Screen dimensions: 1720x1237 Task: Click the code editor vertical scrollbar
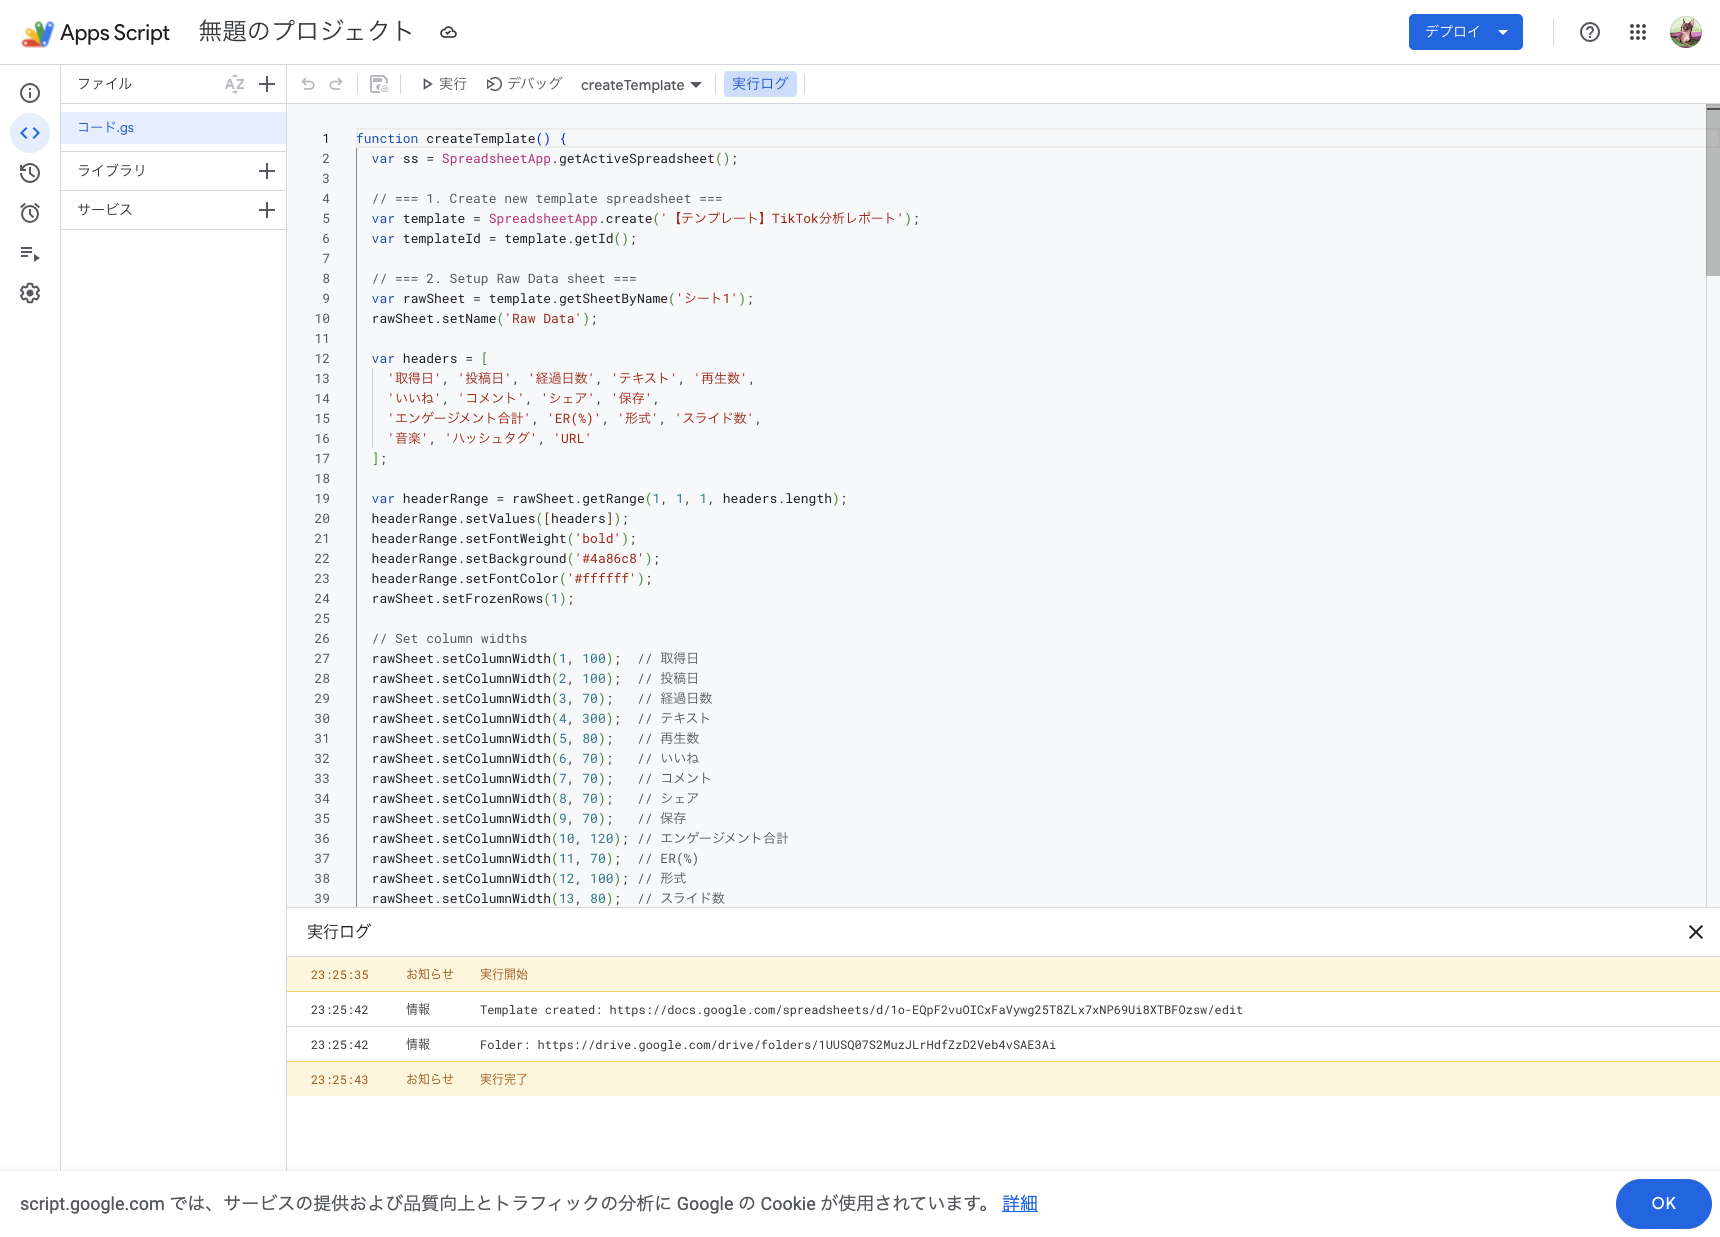[x=1713, y=190]
